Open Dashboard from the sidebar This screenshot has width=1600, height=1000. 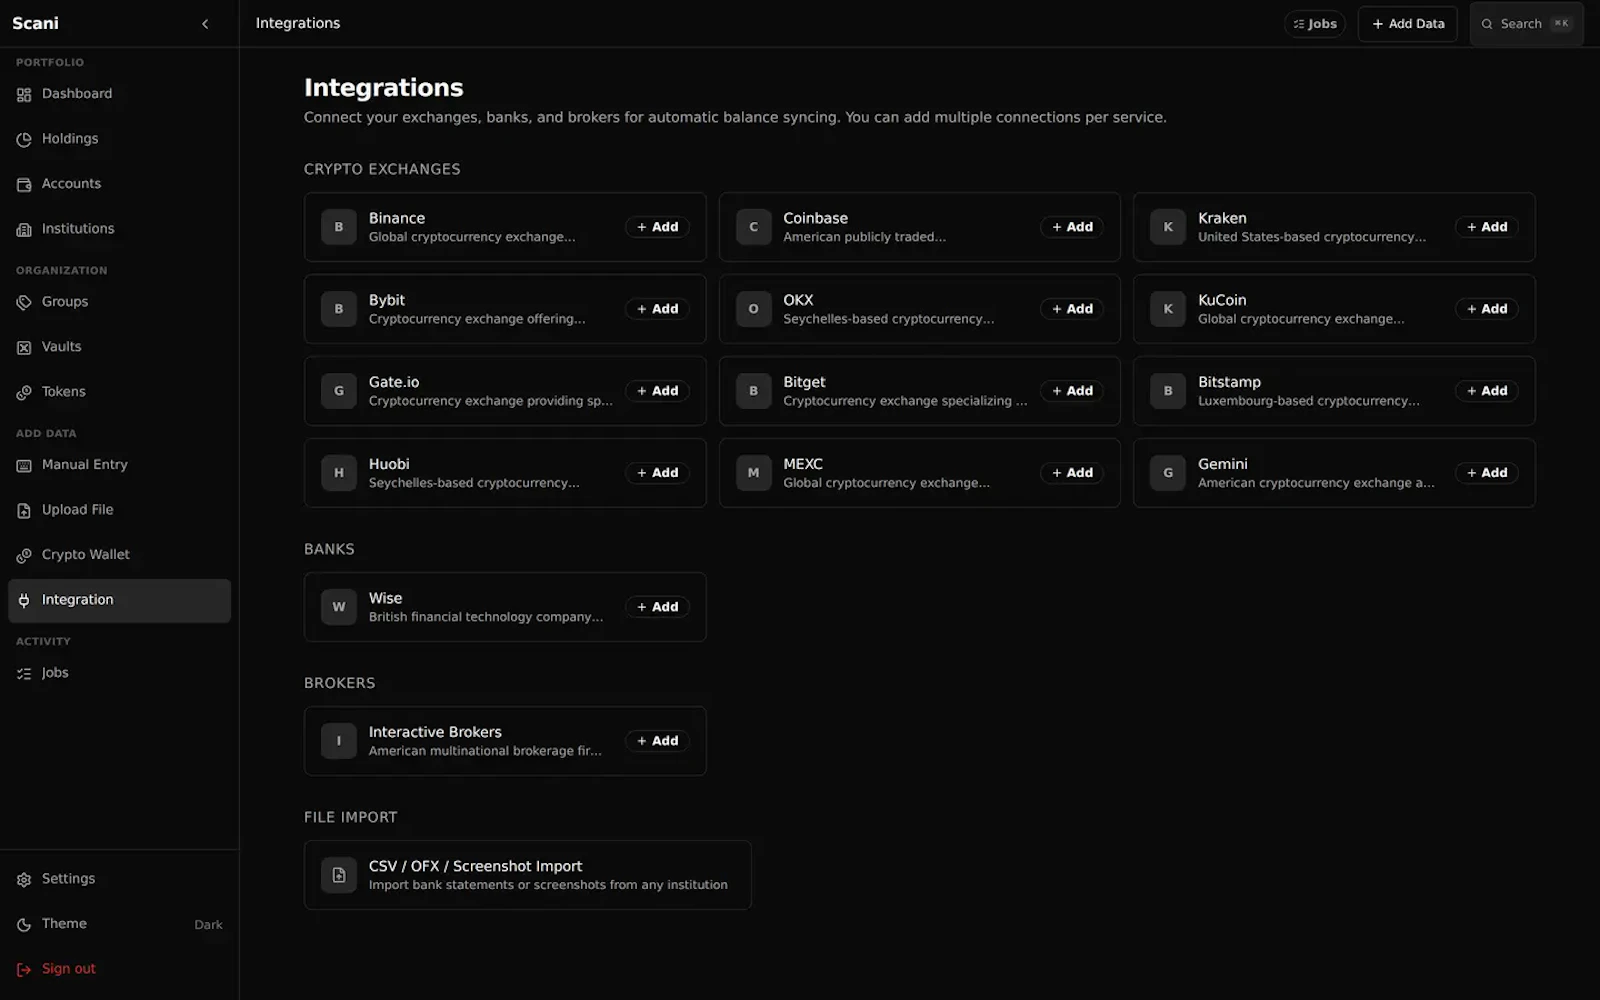coord(119,94)
